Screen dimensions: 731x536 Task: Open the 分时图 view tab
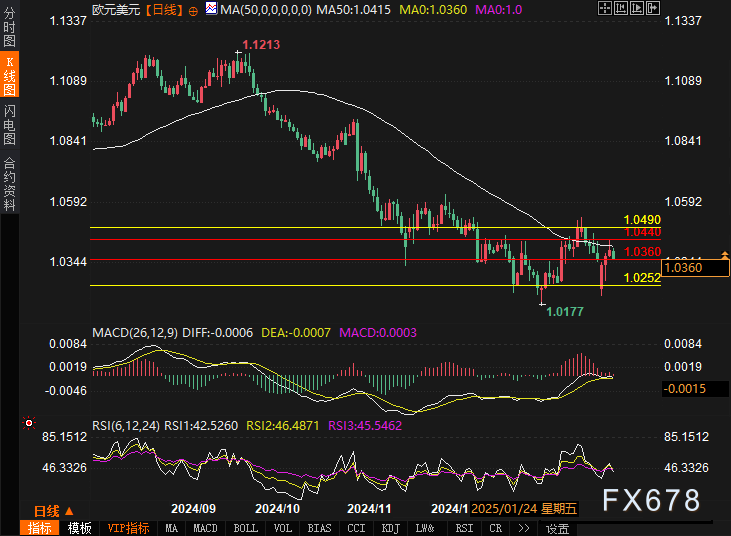click(9, 26)
